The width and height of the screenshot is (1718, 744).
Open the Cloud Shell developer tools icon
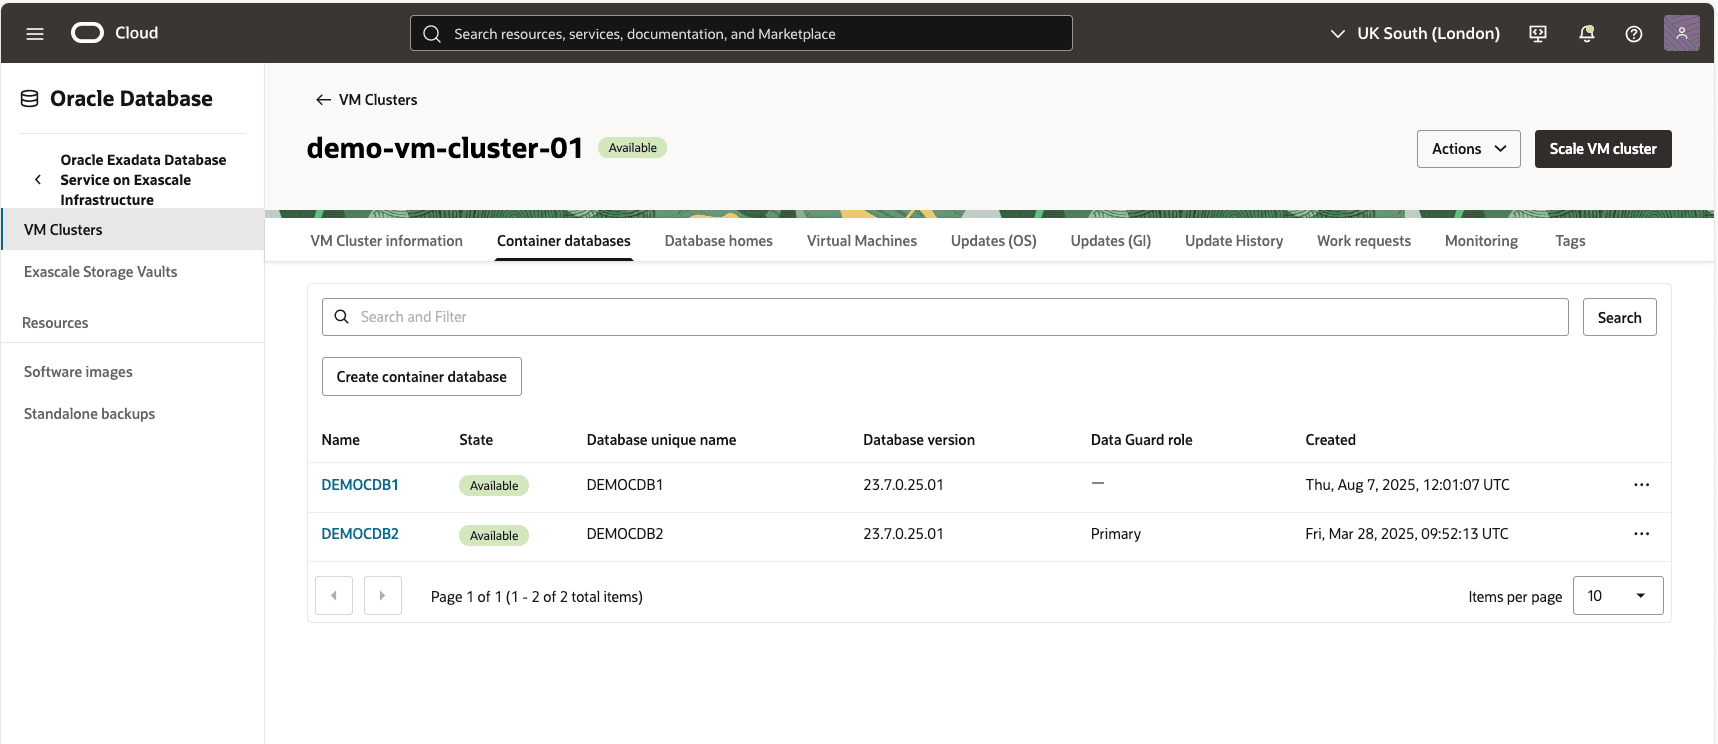pos(1538,34)
